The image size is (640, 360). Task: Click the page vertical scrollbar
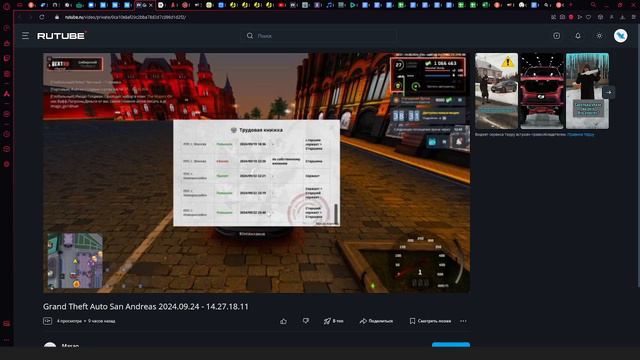(x=638, y=155)
